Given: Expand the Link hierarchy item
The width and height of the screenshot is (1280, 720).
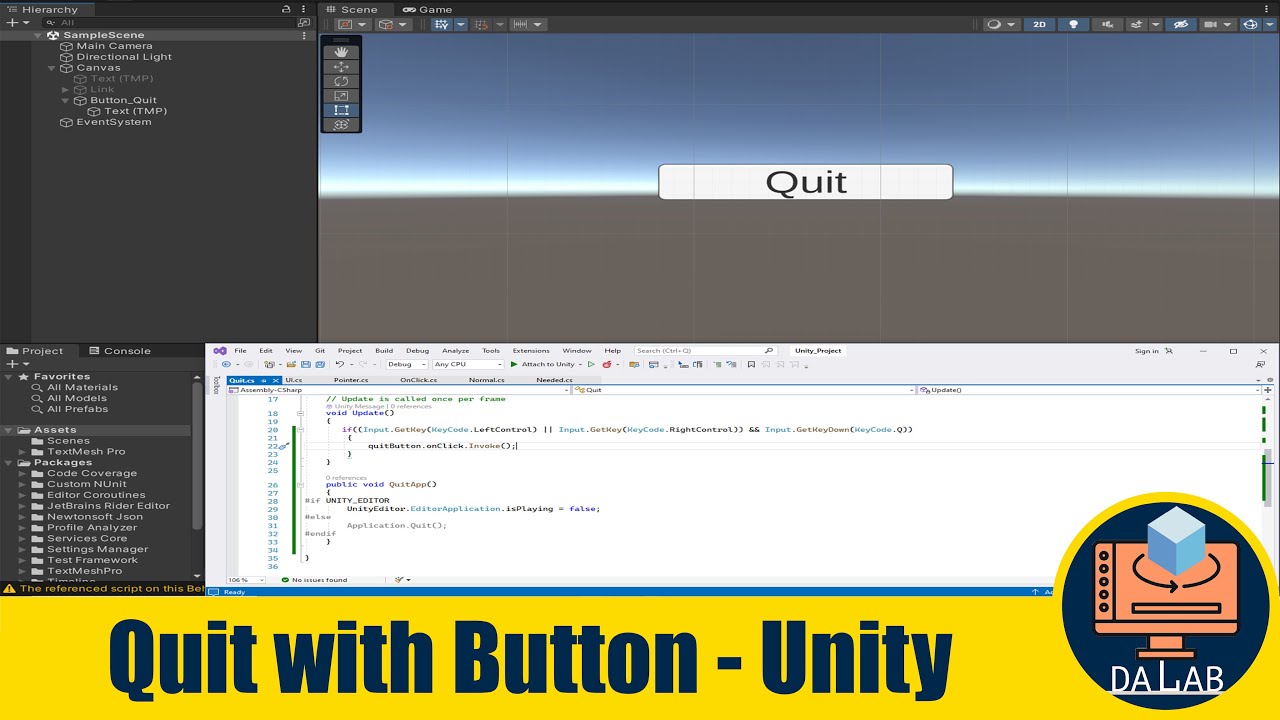Looking at the screenshot, I should (67, 90).
